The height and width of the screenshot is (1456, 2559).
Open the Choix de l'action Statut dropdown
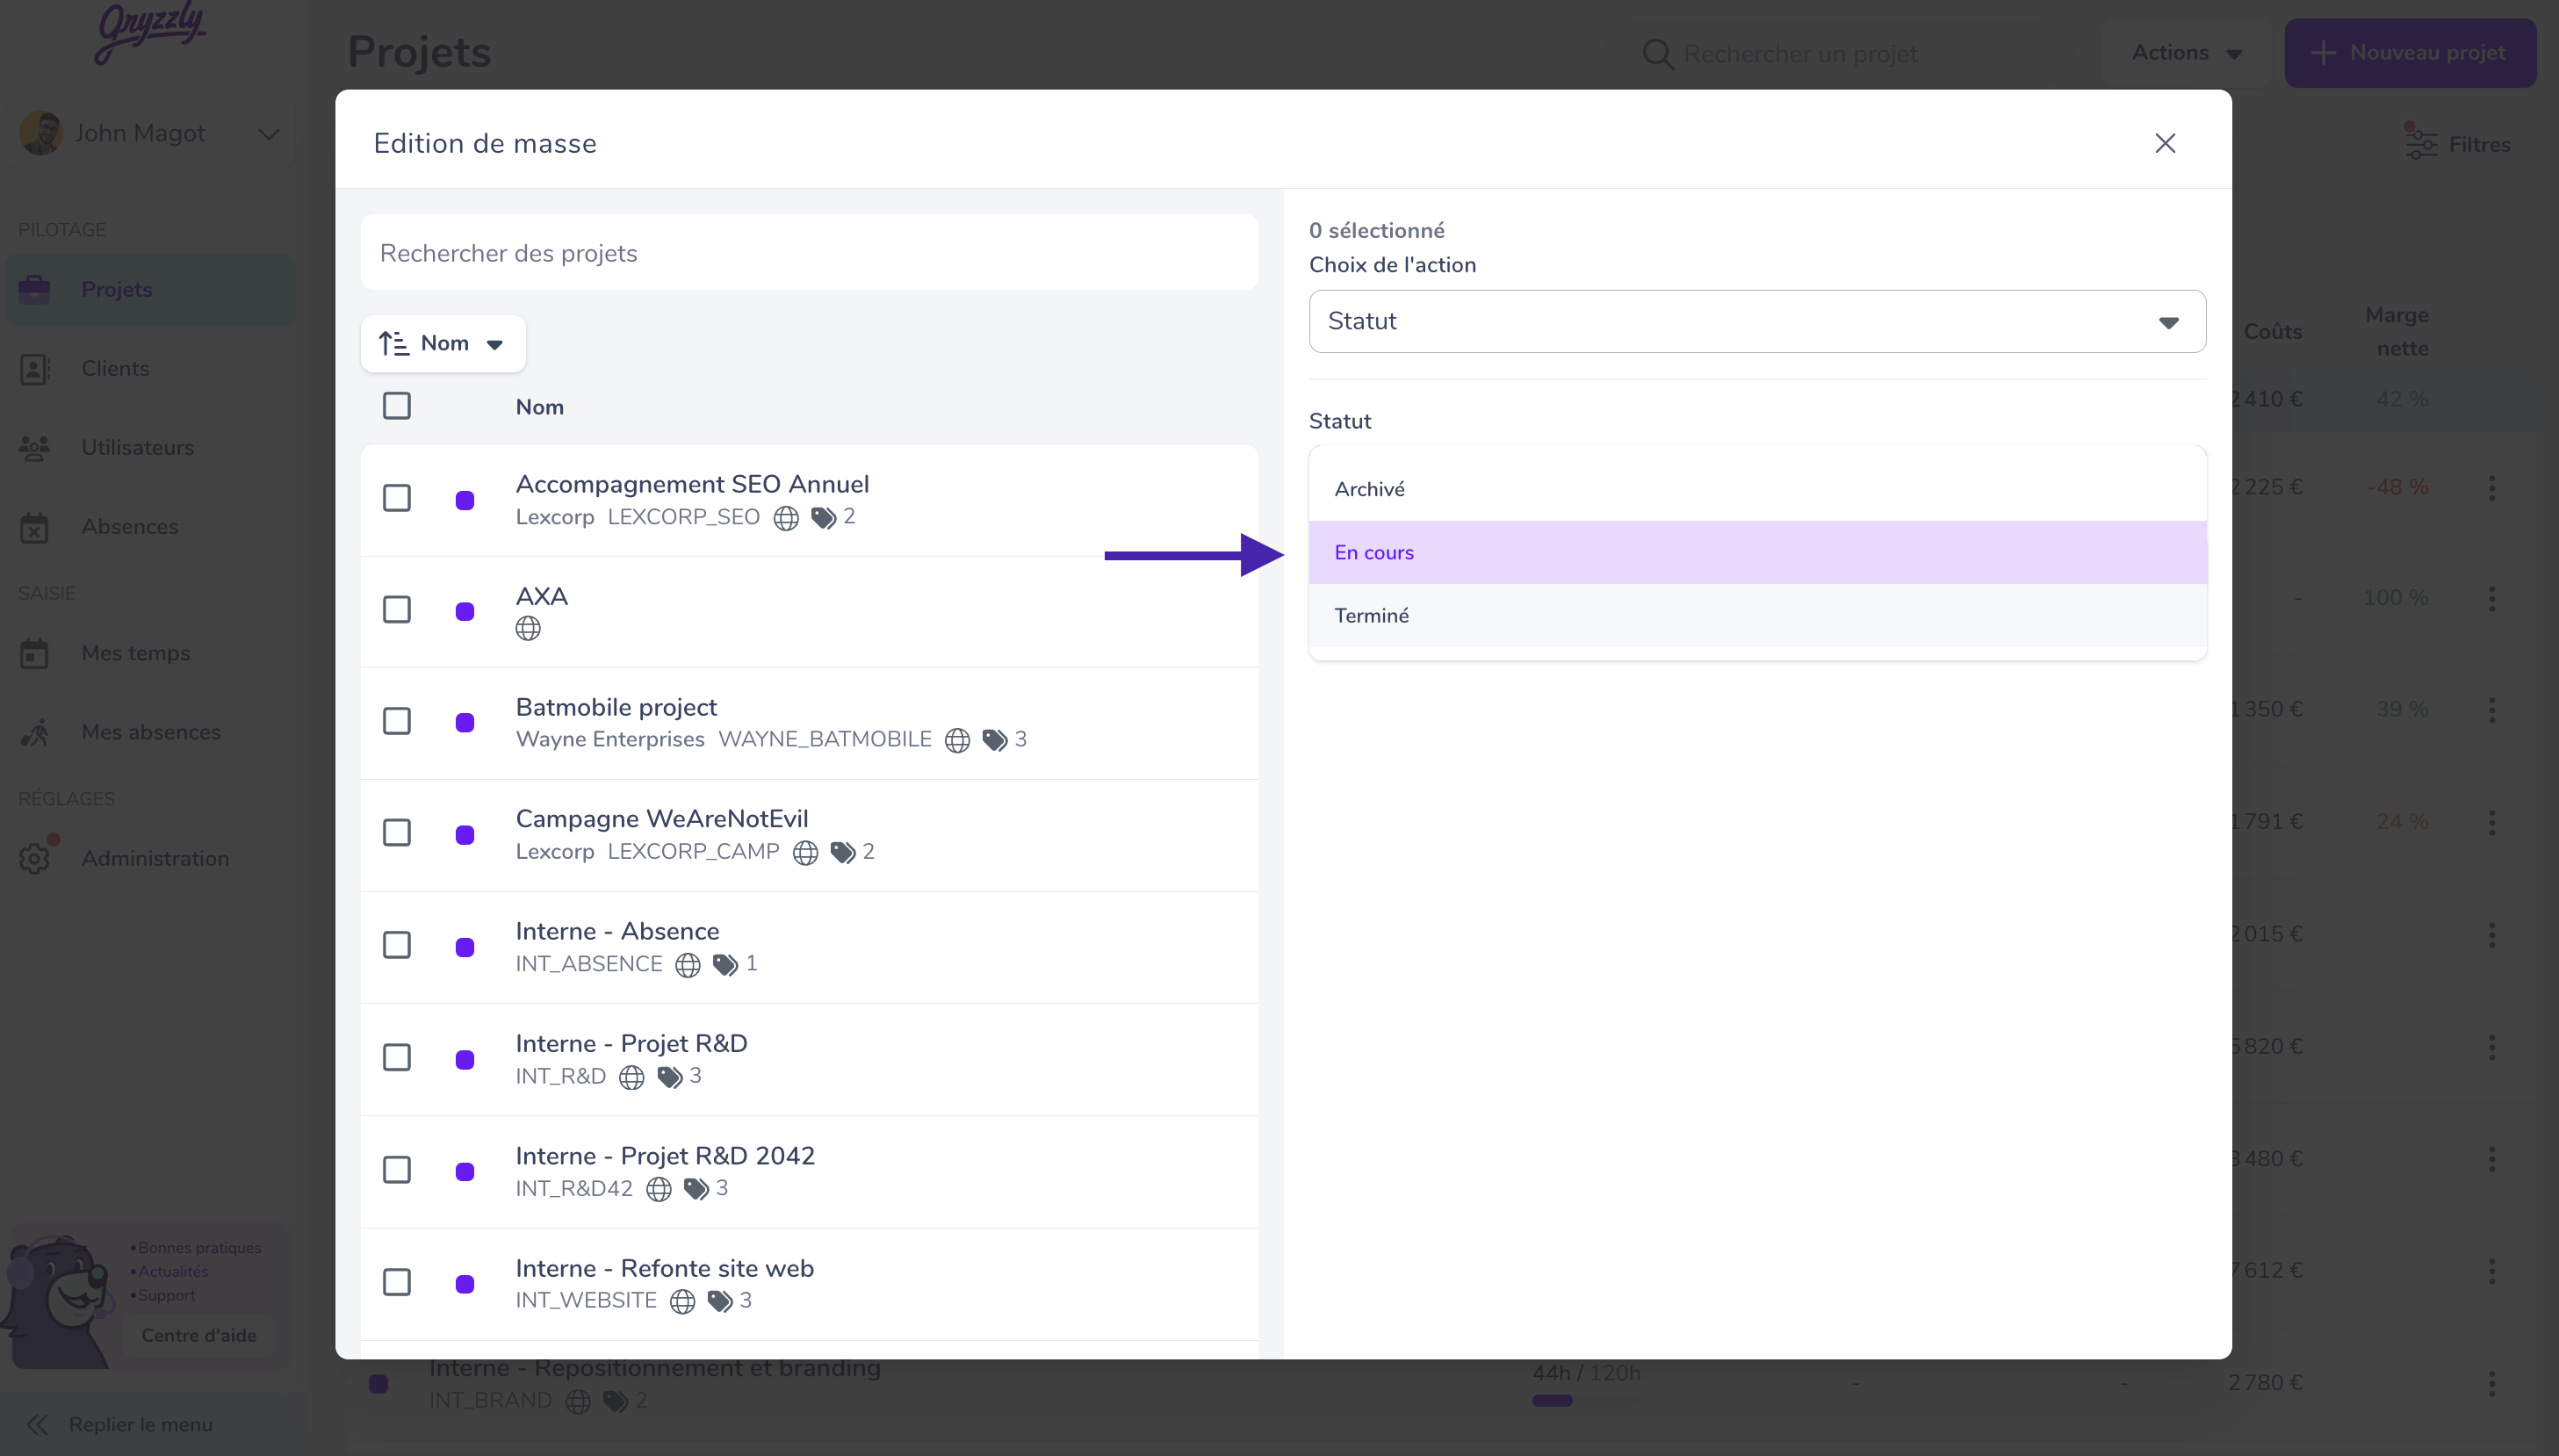1757,322
